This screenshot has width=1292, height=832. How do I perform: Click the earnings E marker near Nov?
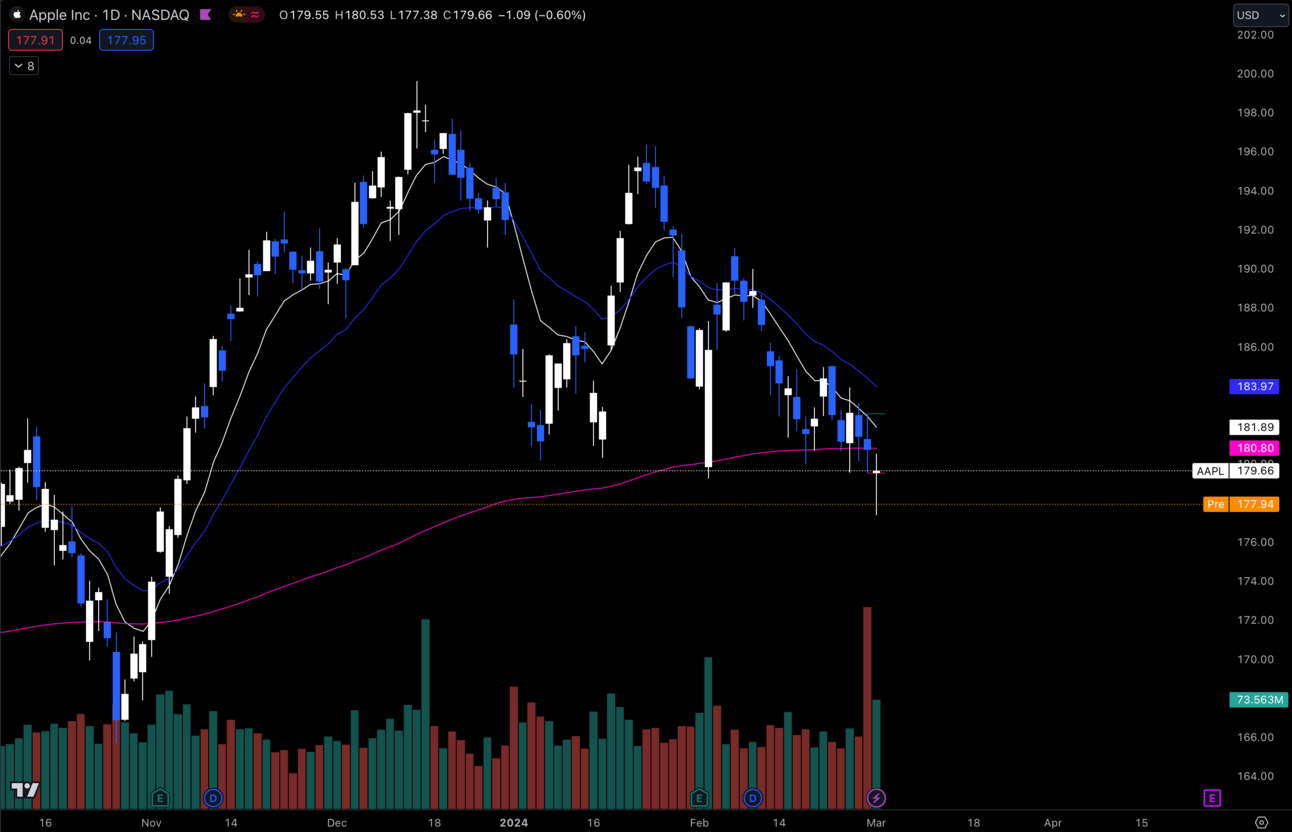point(159,798)
